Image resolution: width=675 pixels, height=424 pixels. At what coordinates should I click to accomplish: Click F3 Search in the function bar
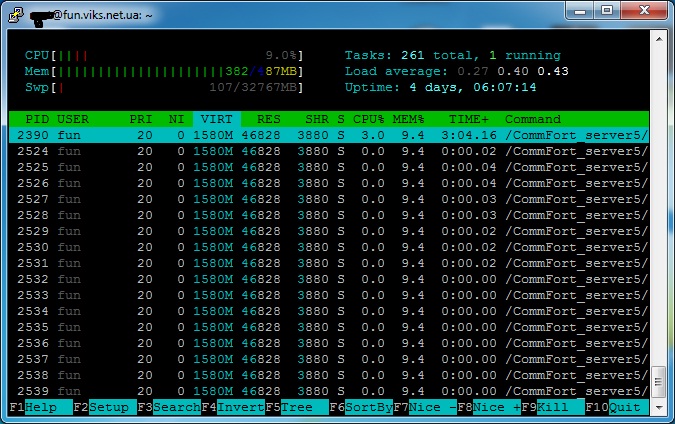click(170, 408)
